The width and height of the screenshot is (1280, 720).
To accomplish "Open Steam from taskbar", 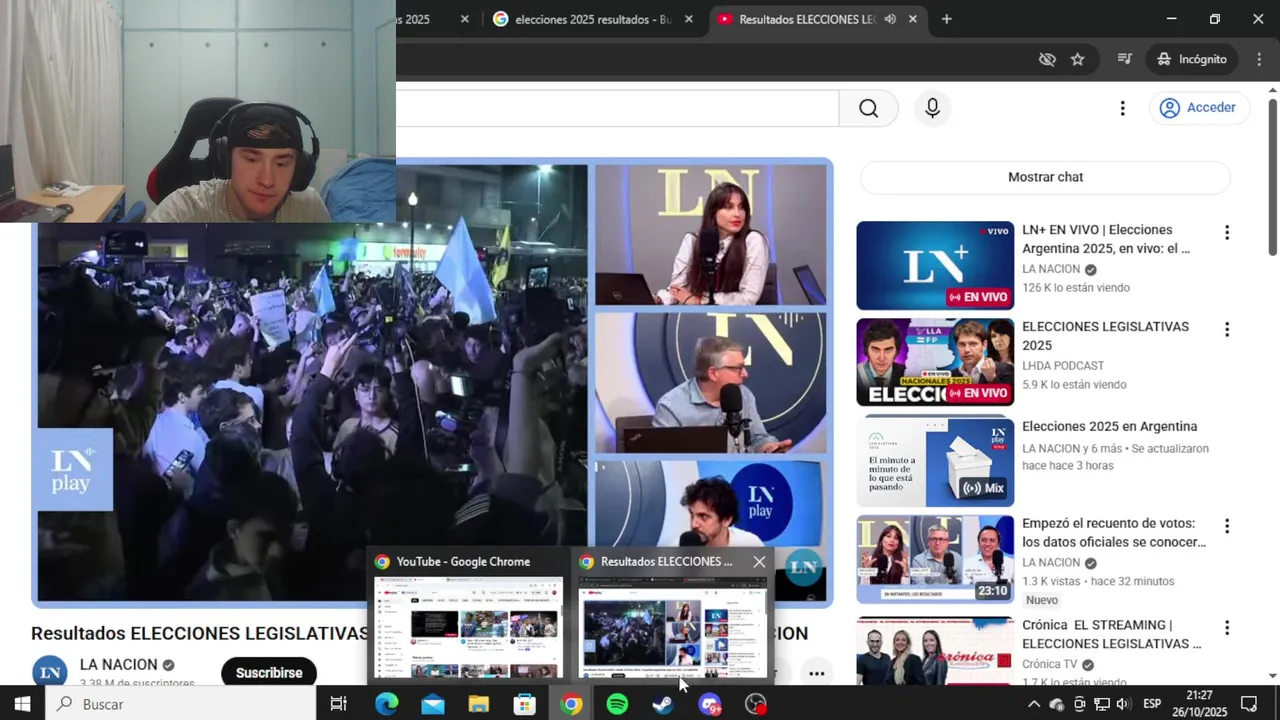I will [663, 704].
